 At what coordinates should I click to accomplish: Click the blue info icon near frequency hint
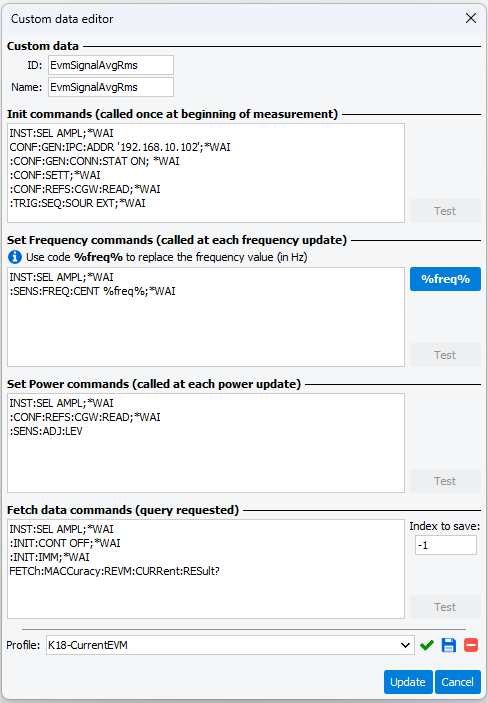point(15,257)
